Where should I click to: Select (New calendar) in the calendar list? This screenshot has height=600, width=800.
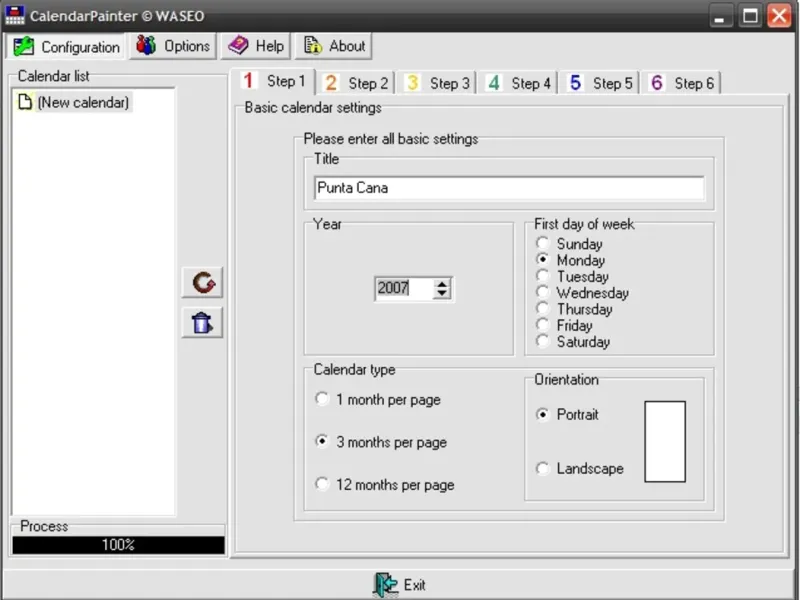(x=74, y=102)
